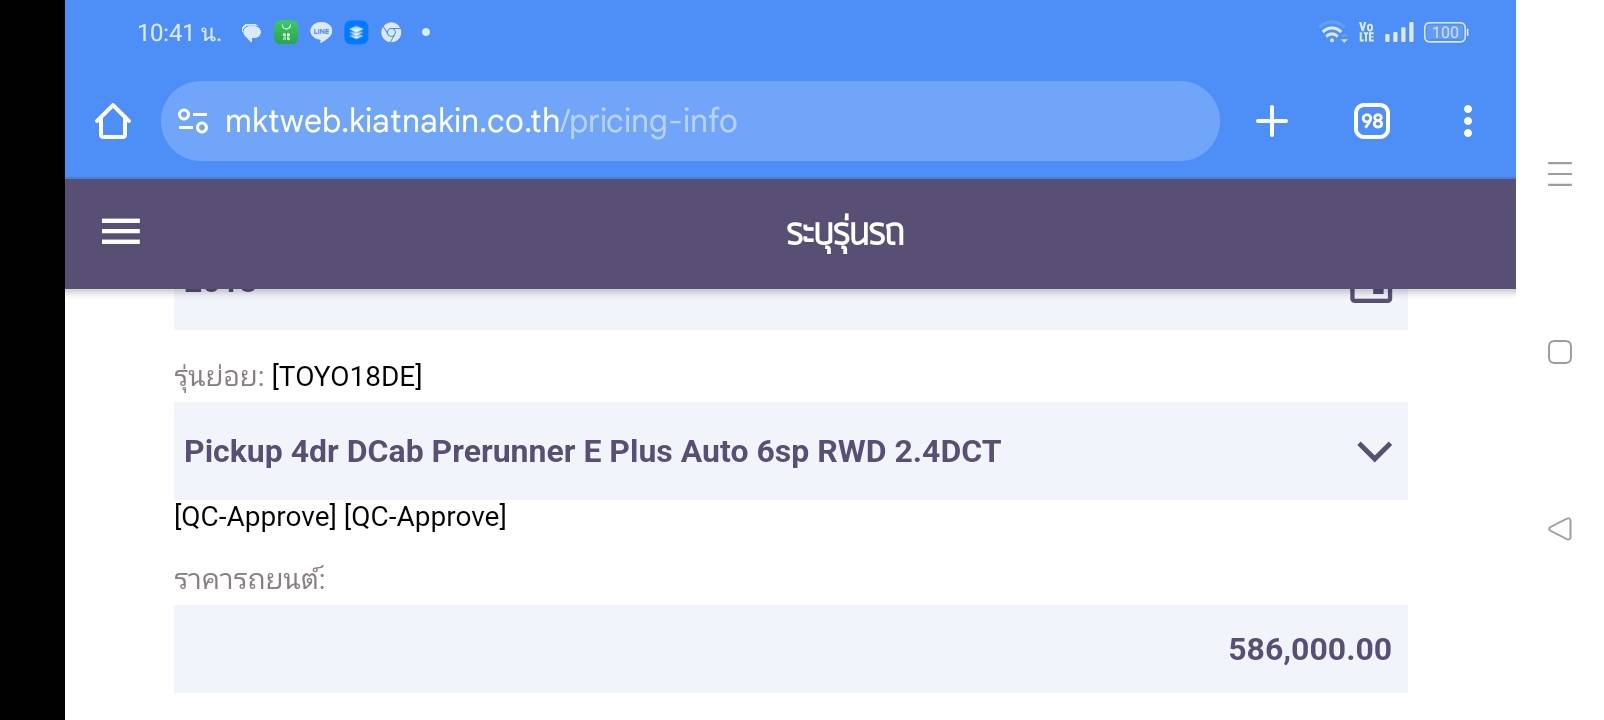This screenshot has width=1604, height=720.
Task: Tap the Chrome notification icon in status bar
Action: pos(392,33)
